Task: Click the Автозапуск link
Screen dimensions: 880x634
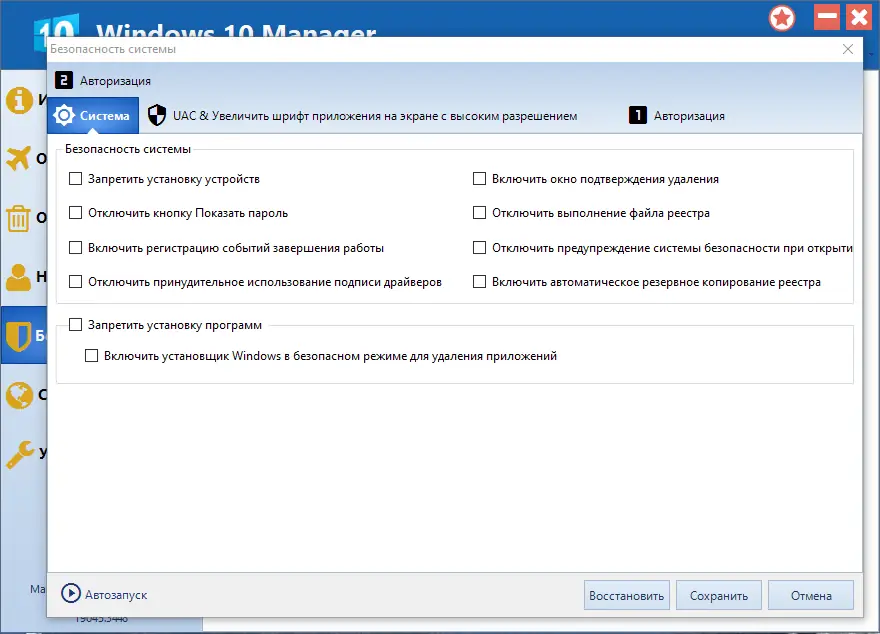Action: [x=116, y=595]
